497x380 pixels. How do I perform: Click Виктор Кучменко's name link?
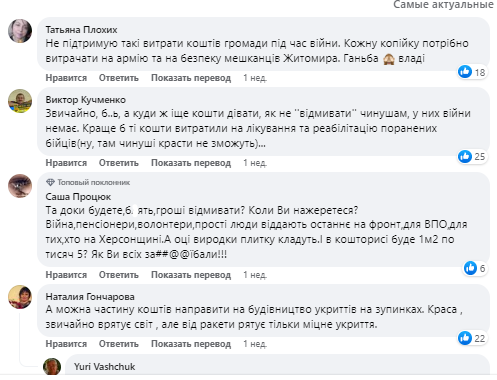(86, 100)
